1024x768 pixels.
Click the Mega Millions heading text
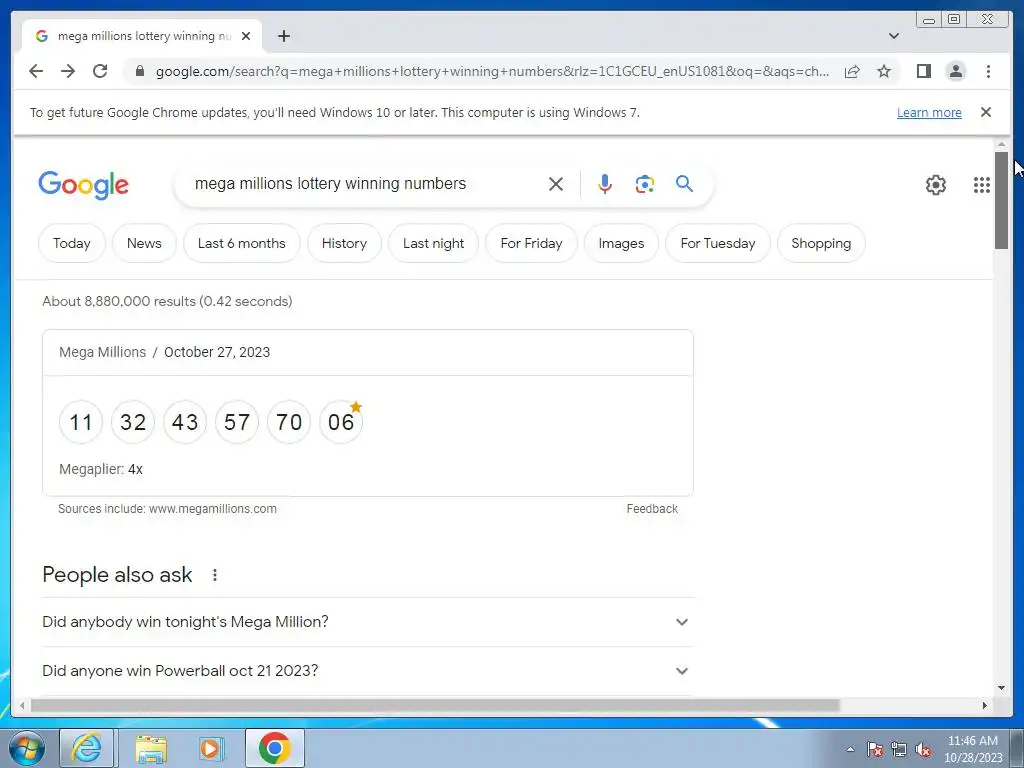coord(103,352)
